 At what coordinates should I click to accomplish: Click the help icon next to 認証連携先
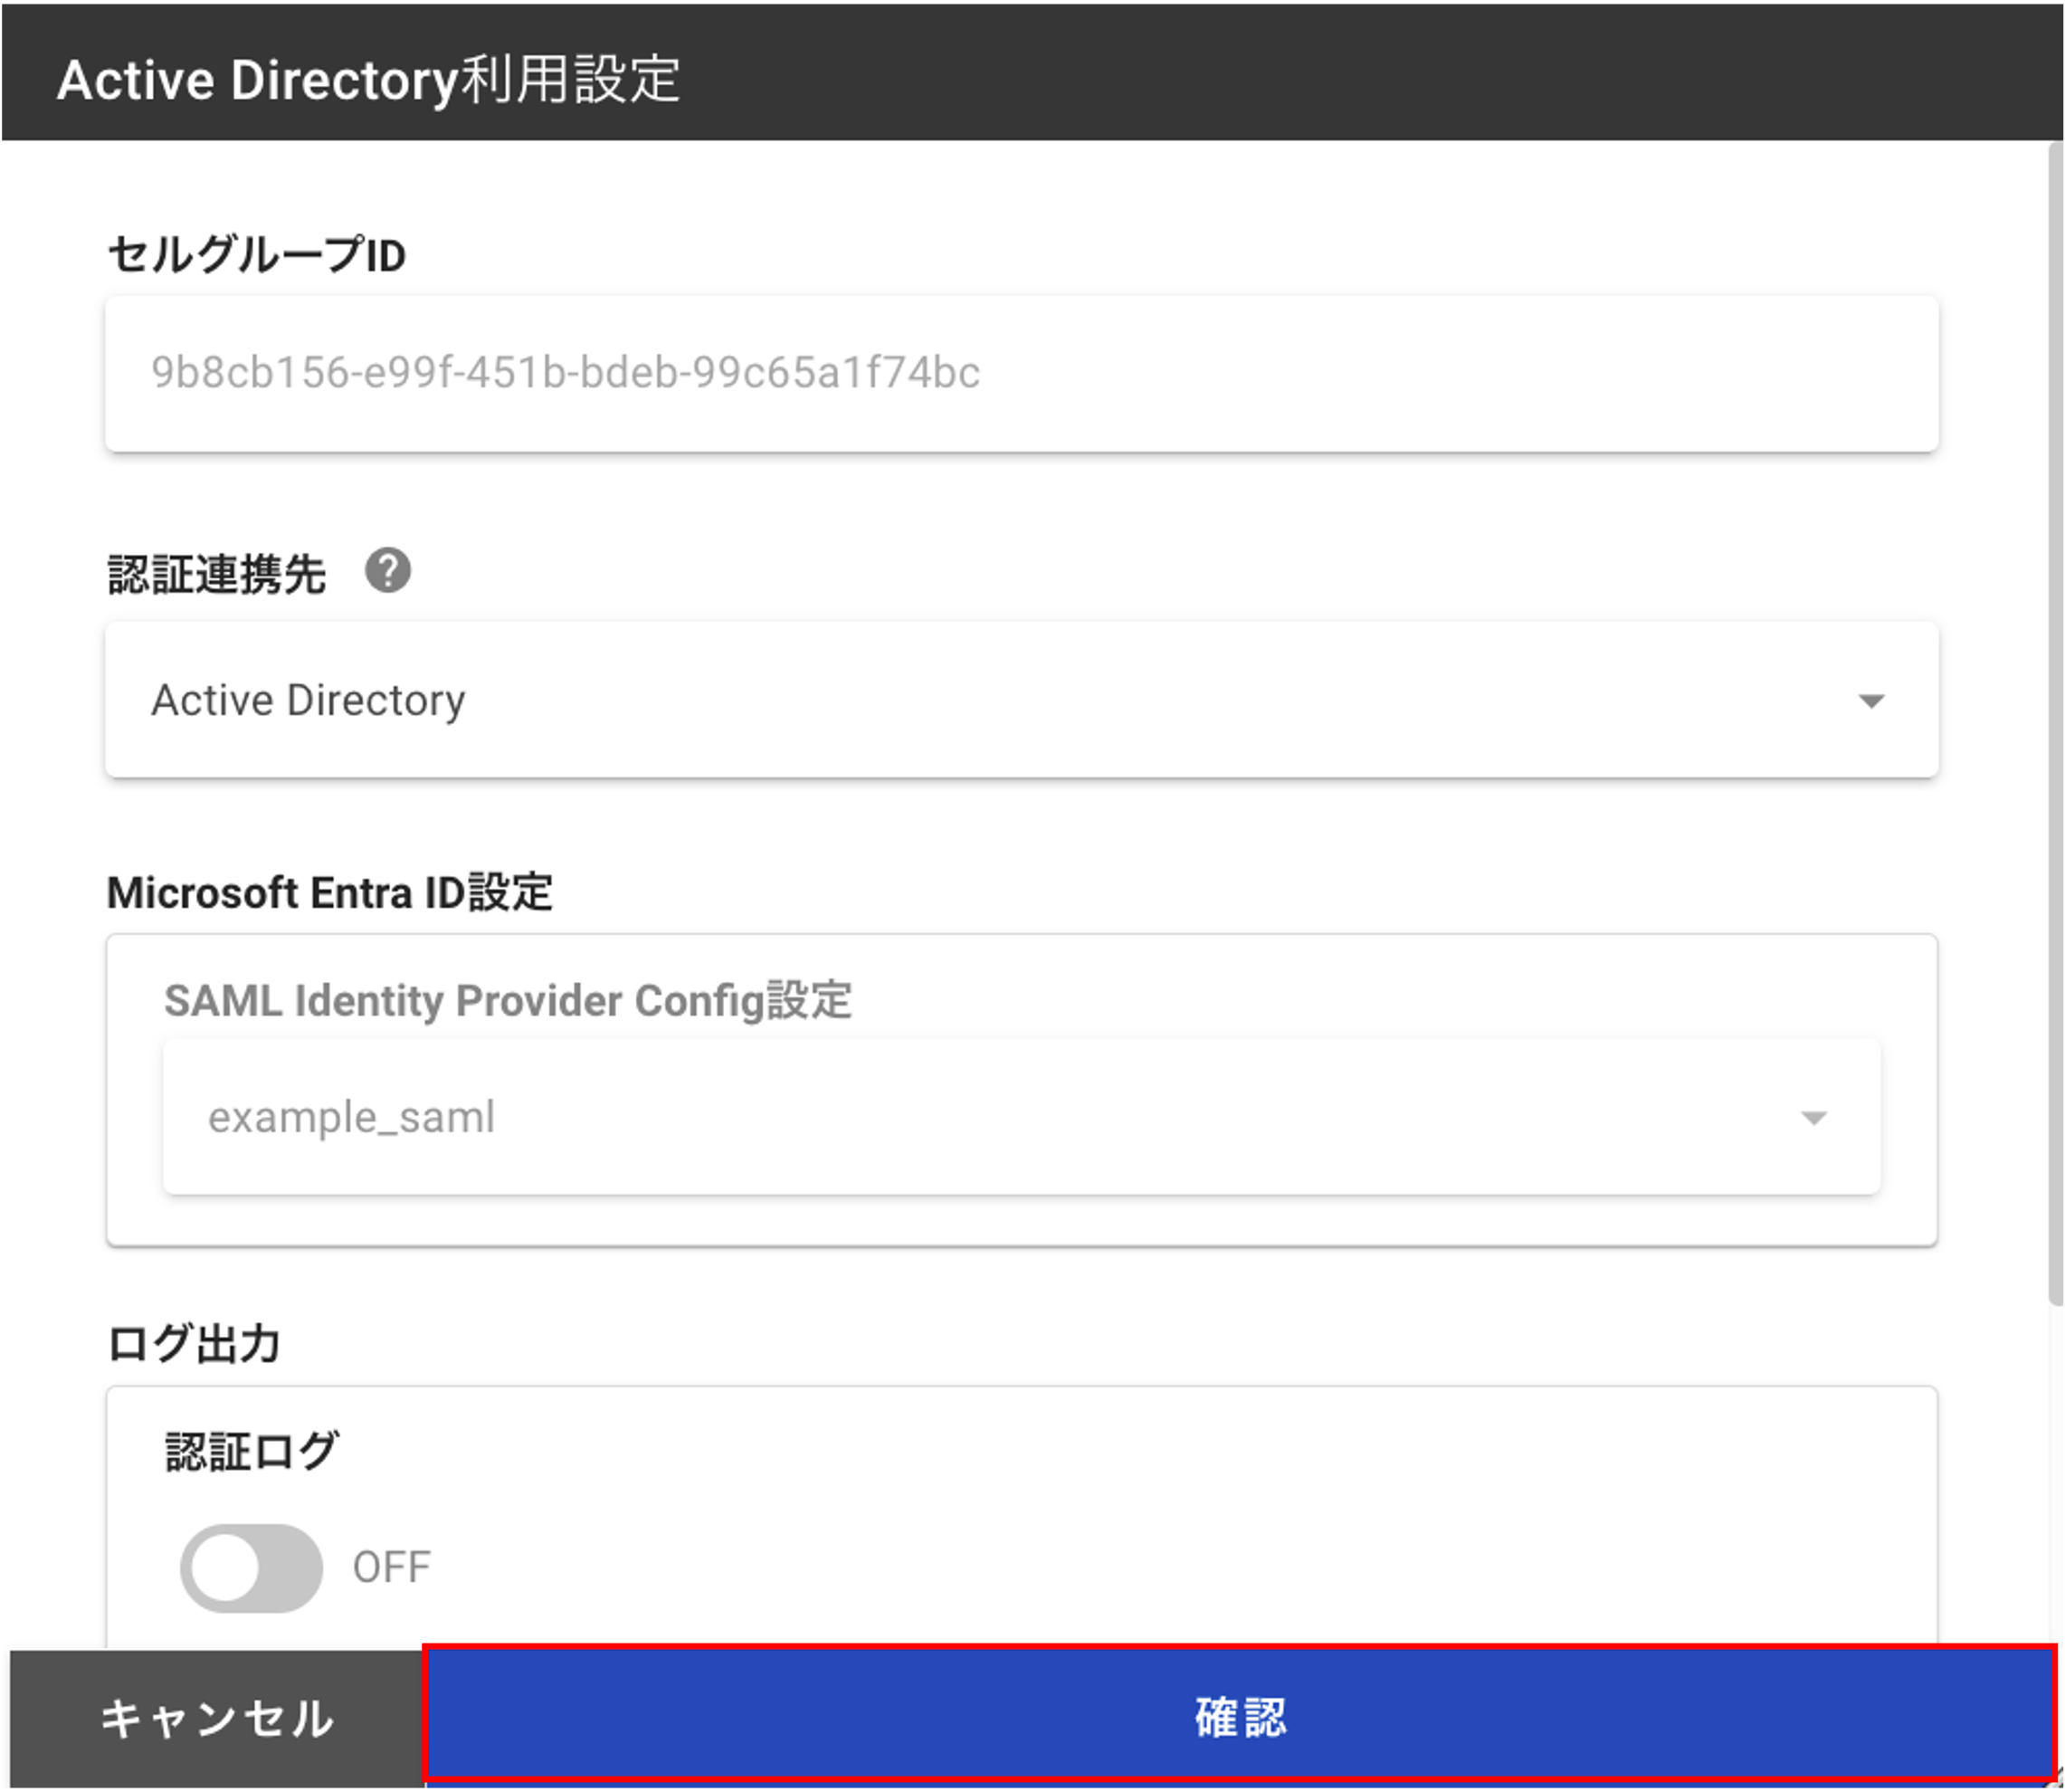388,571
